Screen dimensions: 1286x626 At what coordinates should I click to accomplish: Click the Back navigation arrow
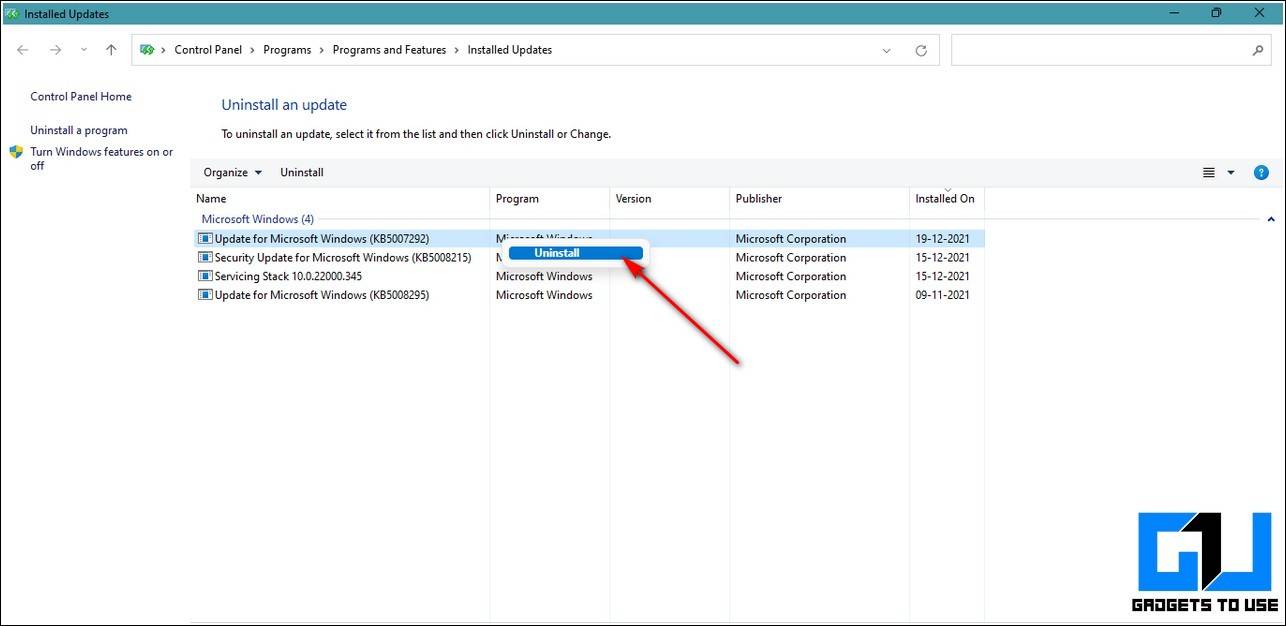23,50
